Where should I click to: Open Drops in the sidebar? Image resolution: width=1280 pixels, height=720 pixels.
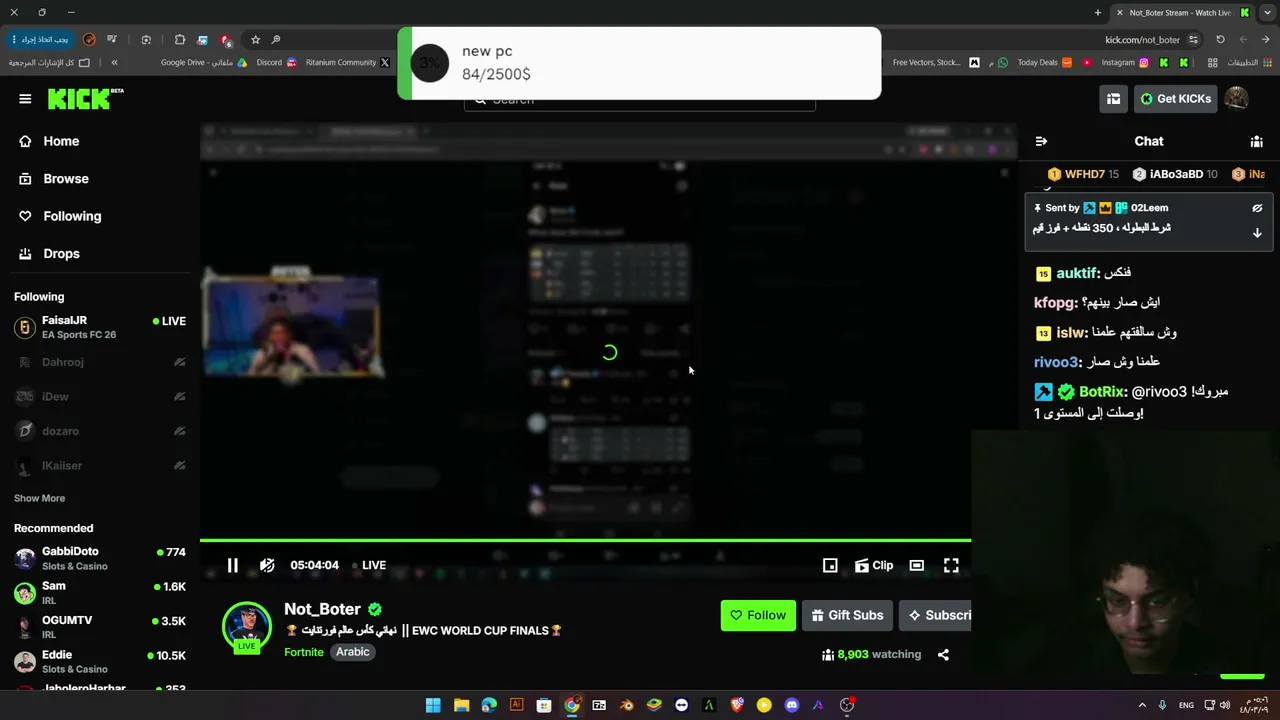pyautogui.click(x=61, y=254)
